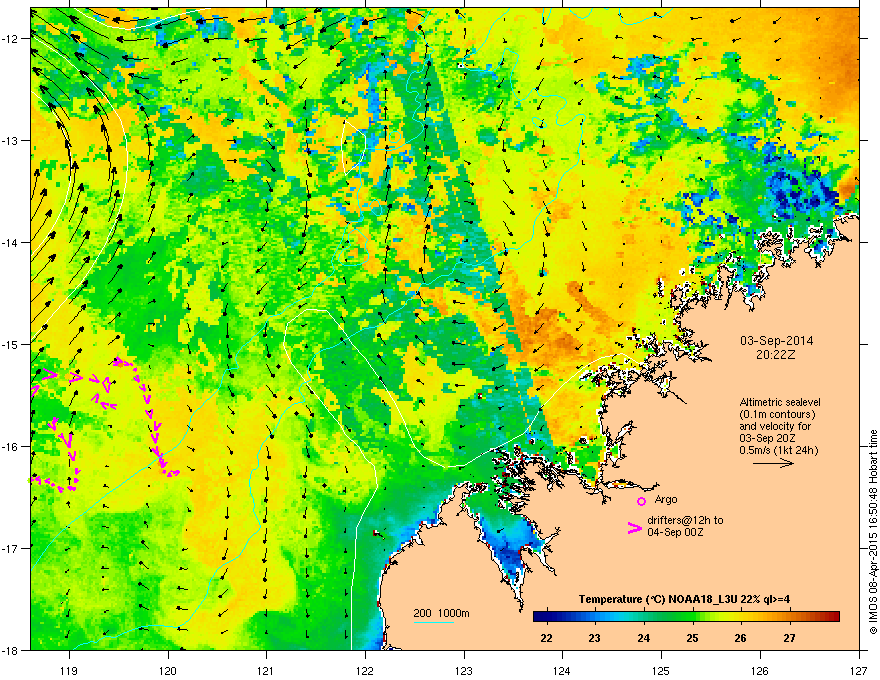The image size is (880, 680).
Task: Click the Temperature NOAA18_L3U title text
Action: pos(684,599)
